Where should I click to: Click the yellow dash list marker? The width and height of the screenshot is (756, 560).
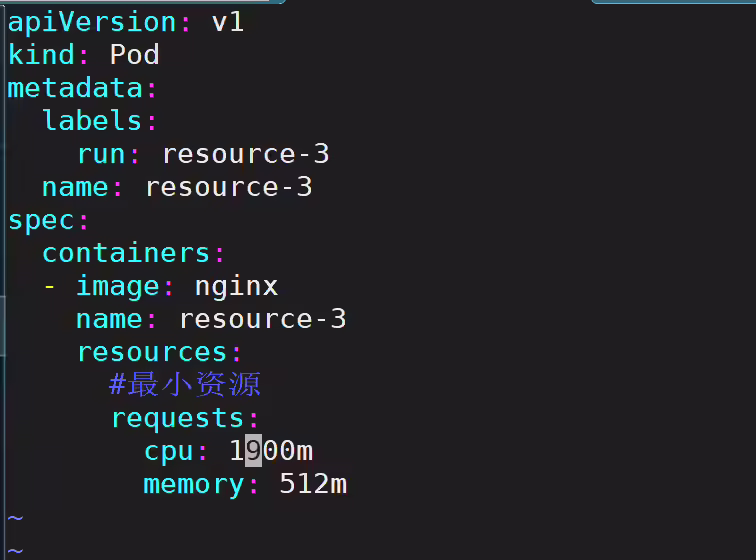point(49,287)
